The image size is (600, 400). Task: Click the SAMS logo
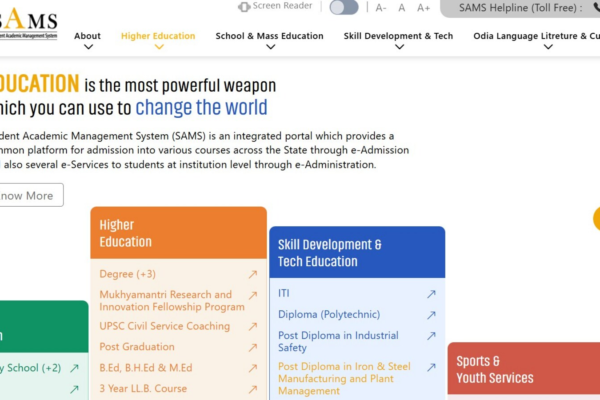28,20
